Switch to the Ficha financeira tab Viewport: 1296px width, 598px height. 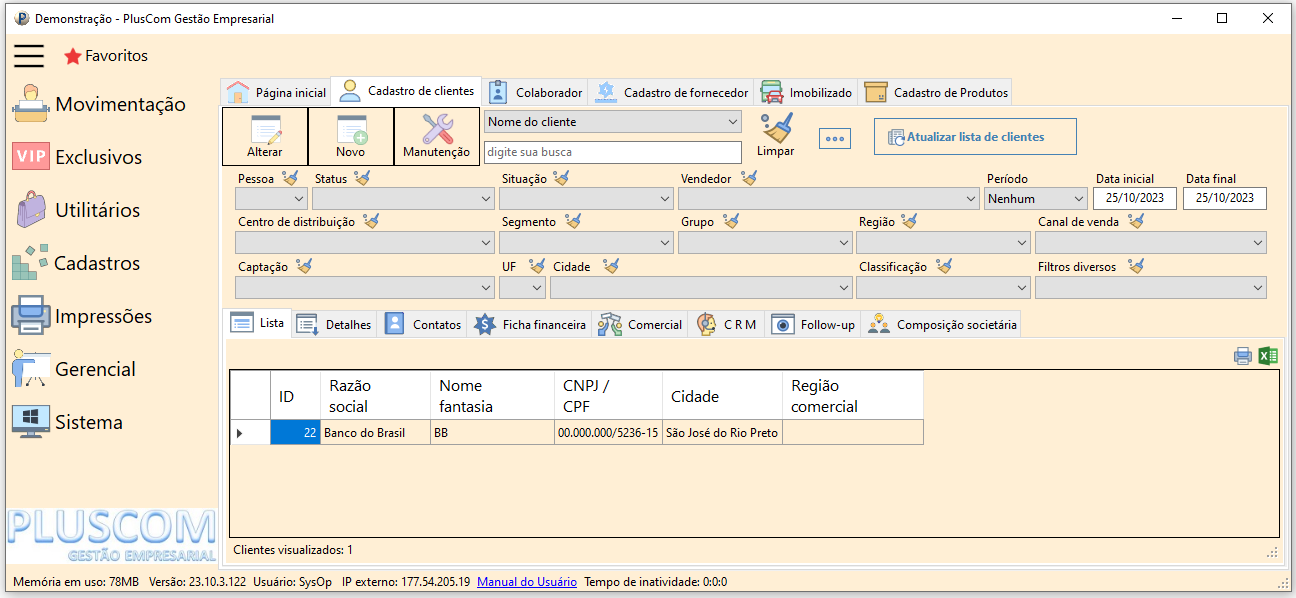click(x=531, y=325)
